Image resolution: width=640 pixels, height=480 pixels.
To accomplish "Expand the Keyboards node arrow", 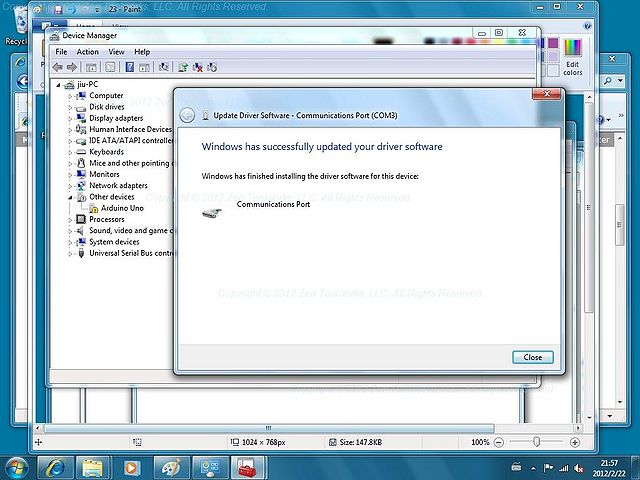I will (x=70, y=153).
